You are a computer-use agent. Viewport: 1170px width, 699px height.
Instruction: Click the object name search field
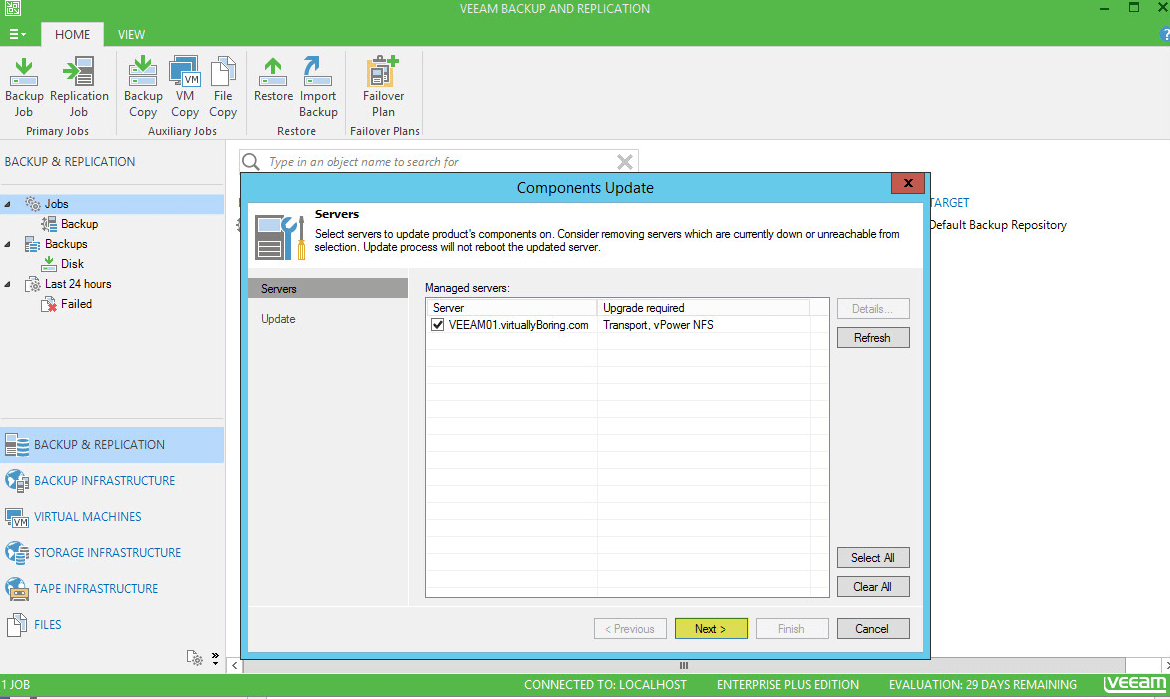point(440,162)
